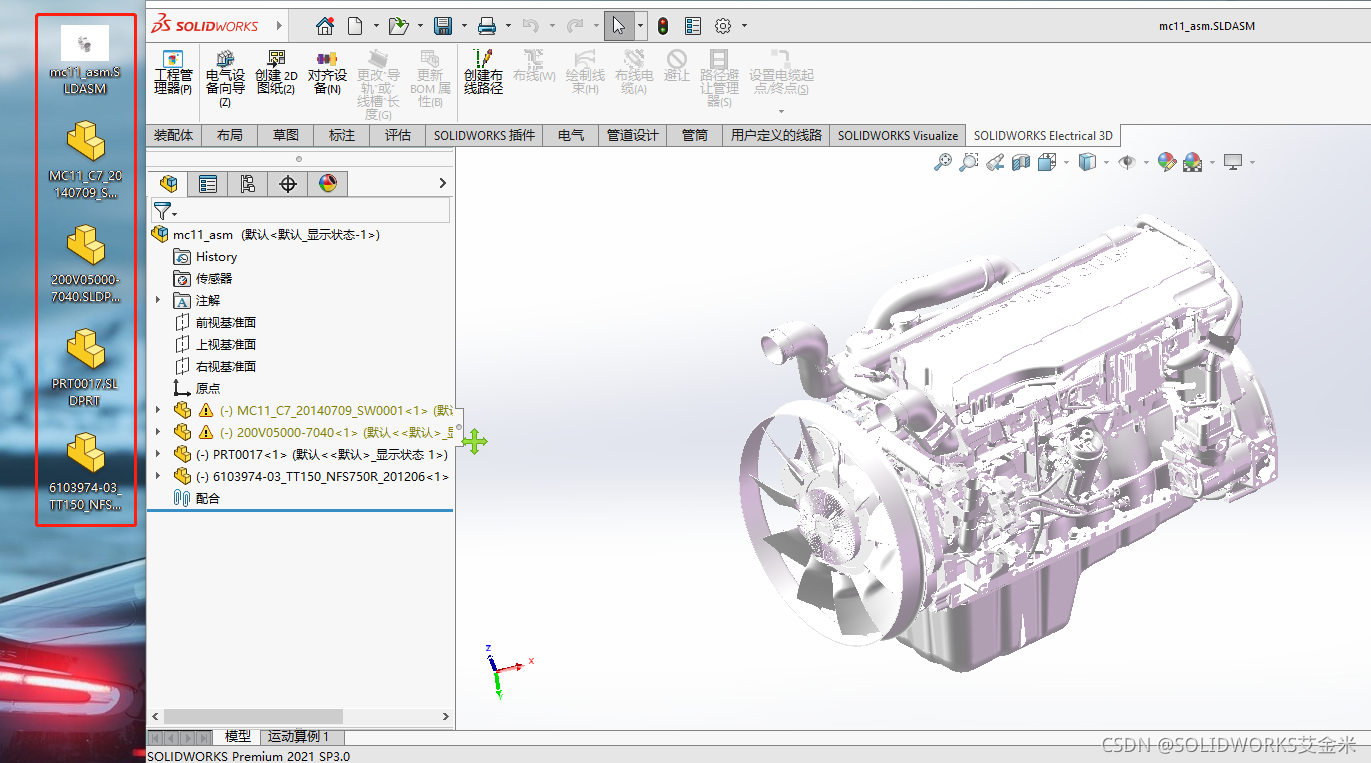
Task: Click 创建 2D 图纸 tool
Action: [276, 72]
